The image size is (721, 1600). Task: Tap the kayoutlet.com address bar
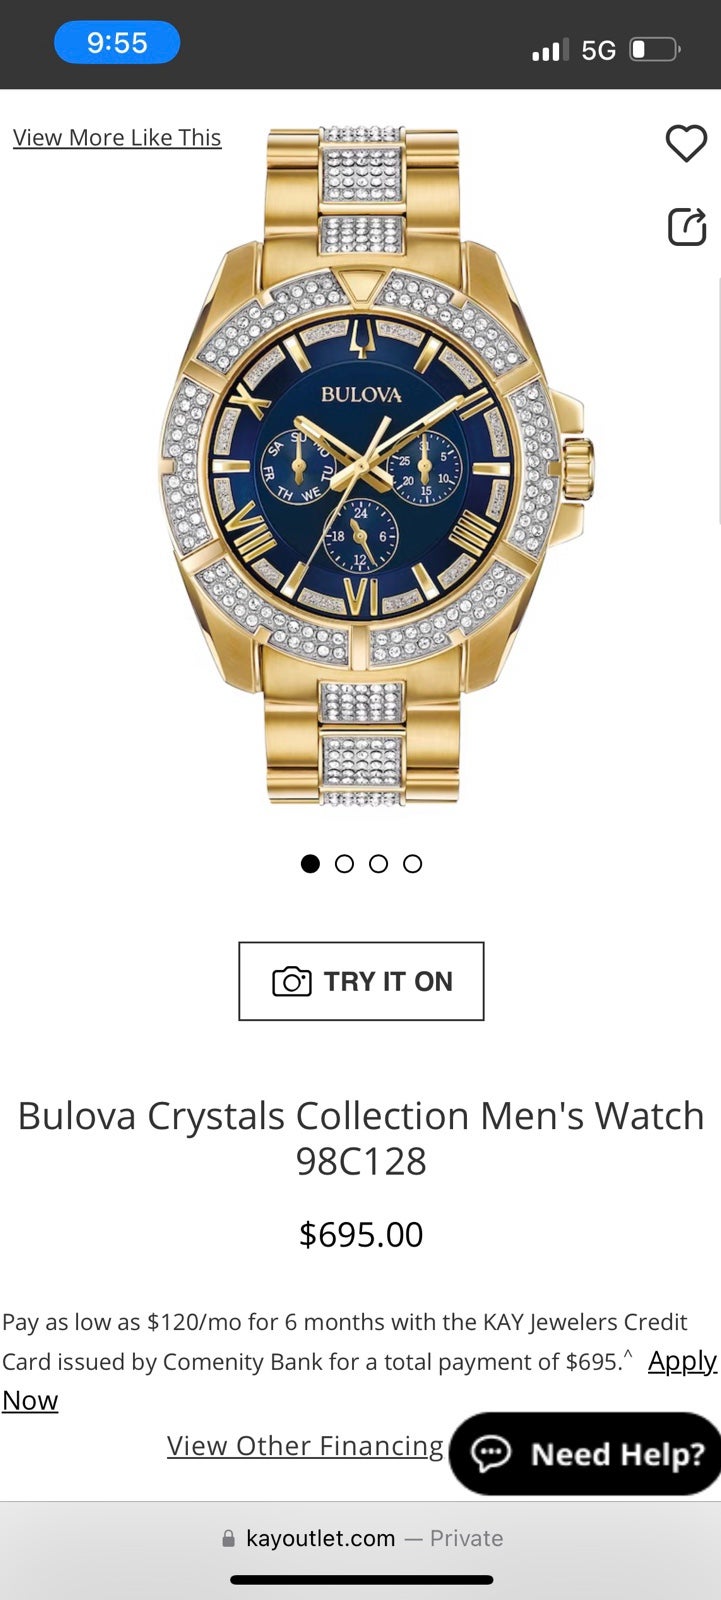pyautogui.click(x=361, y=1539)
